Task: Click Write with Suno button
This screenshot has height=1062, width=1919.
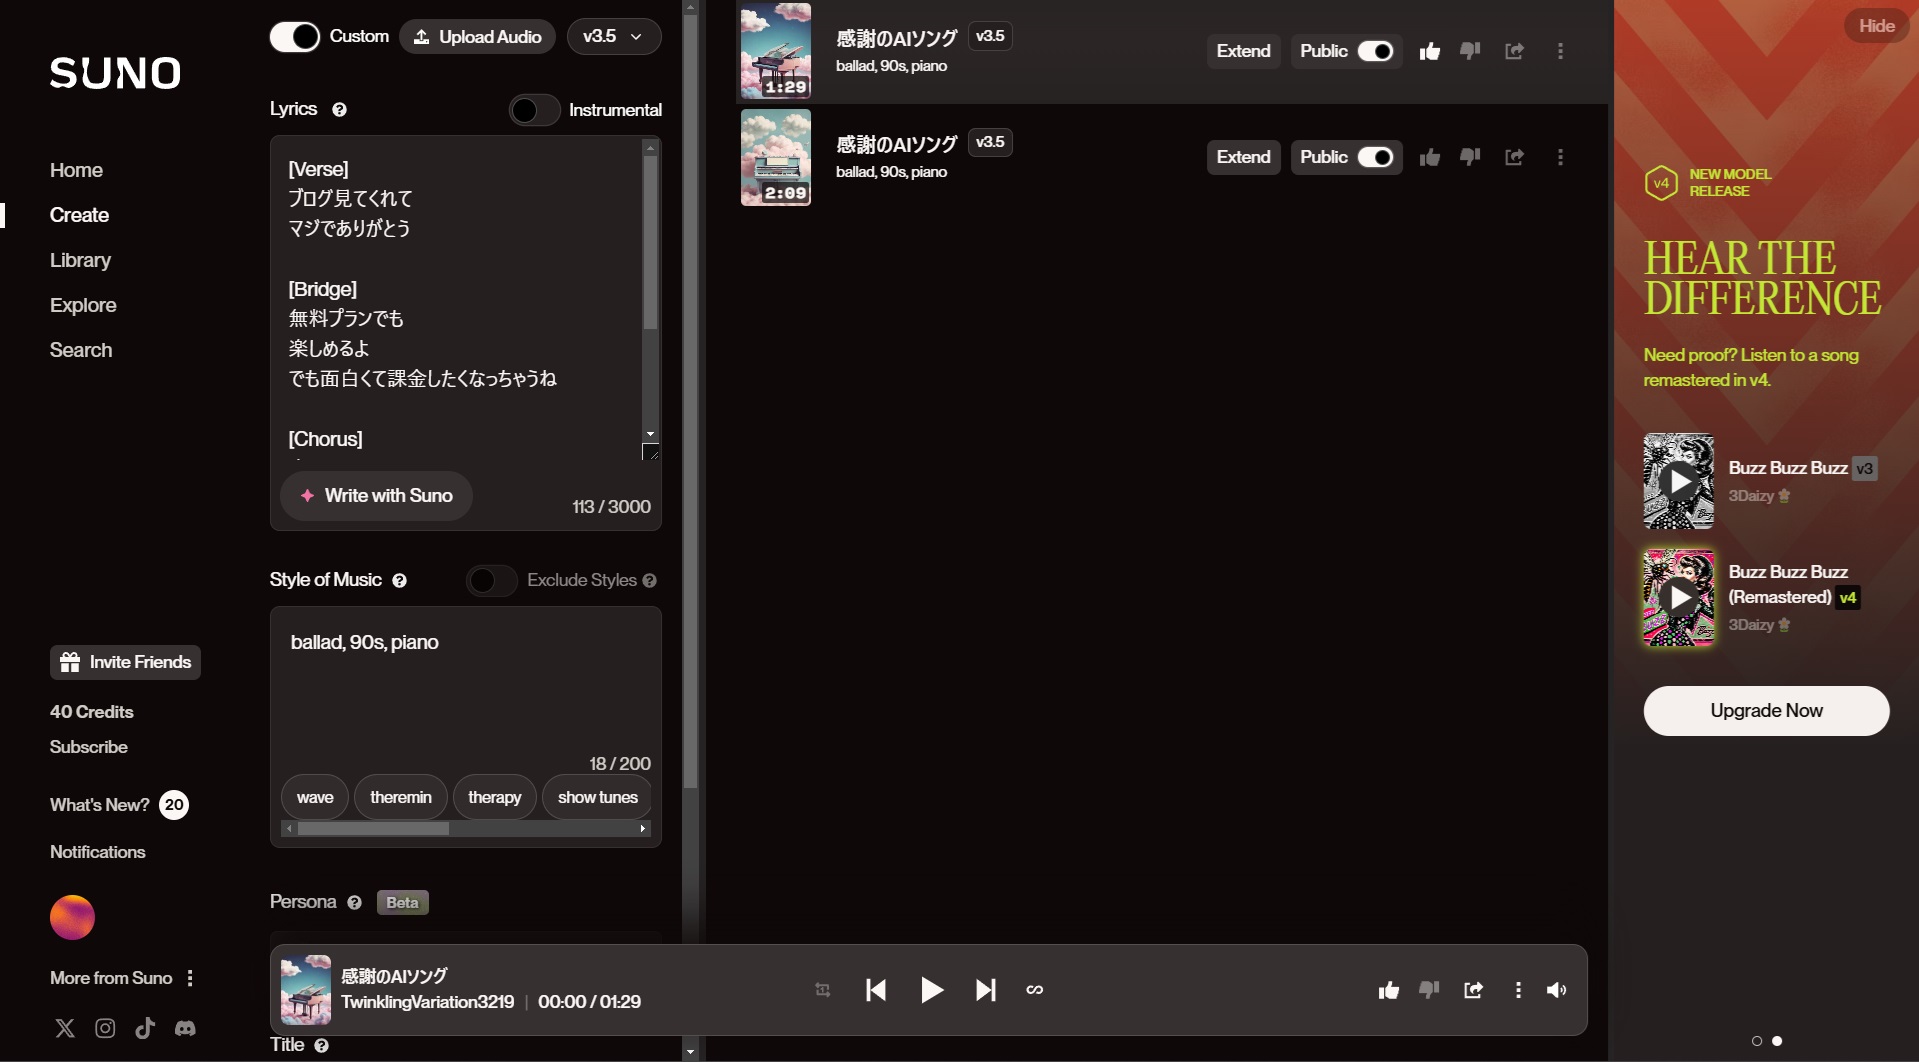Action: pos(376,496)
